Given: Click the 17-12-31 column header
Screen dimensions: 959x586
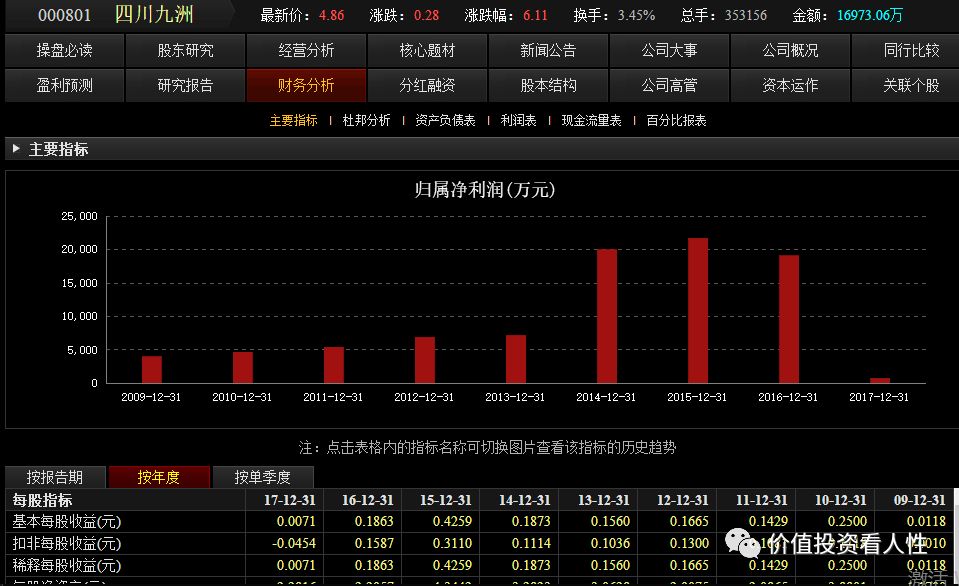Looking at the screenshot, I should [289, 500].
